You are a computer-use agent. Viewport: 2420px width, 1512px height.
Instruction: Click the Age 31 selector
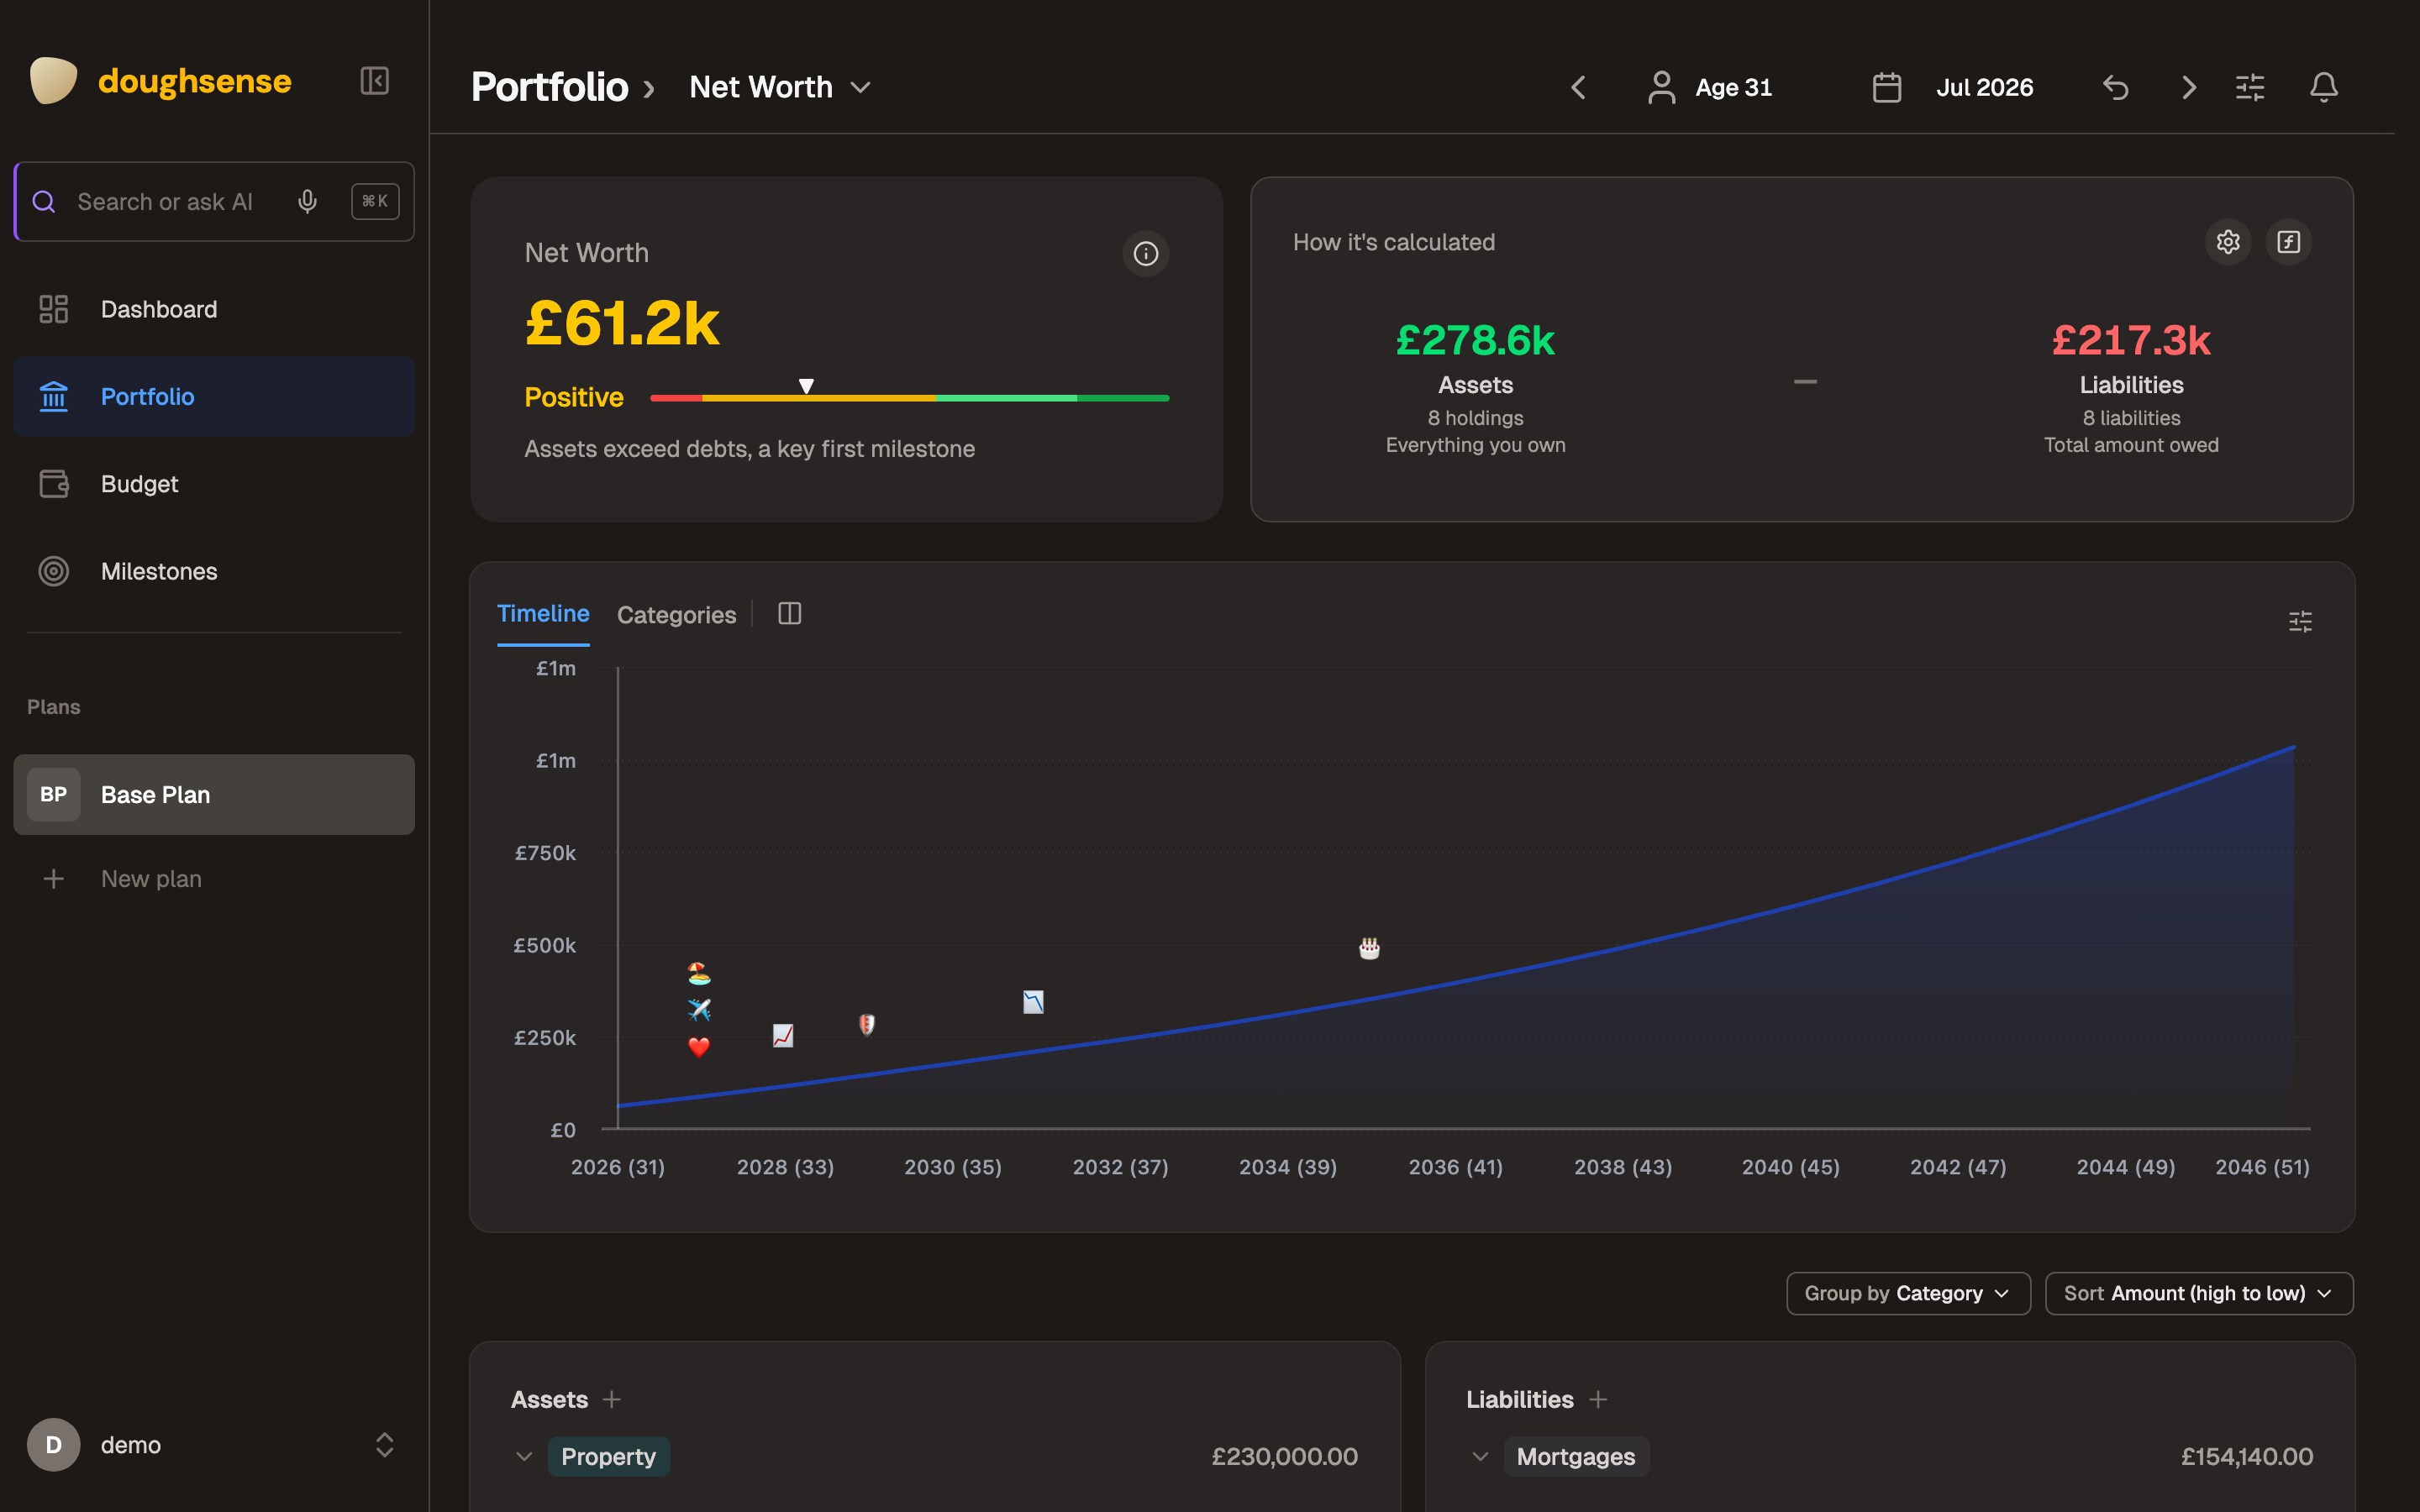point(1709,87)
